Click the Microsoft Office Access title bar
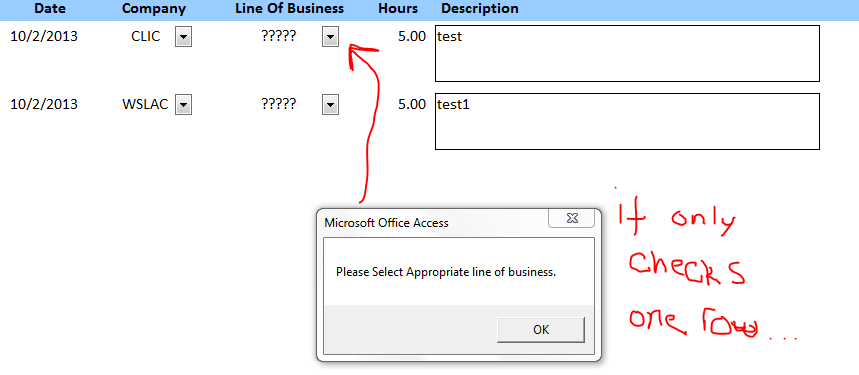 [x=433, y=223]
